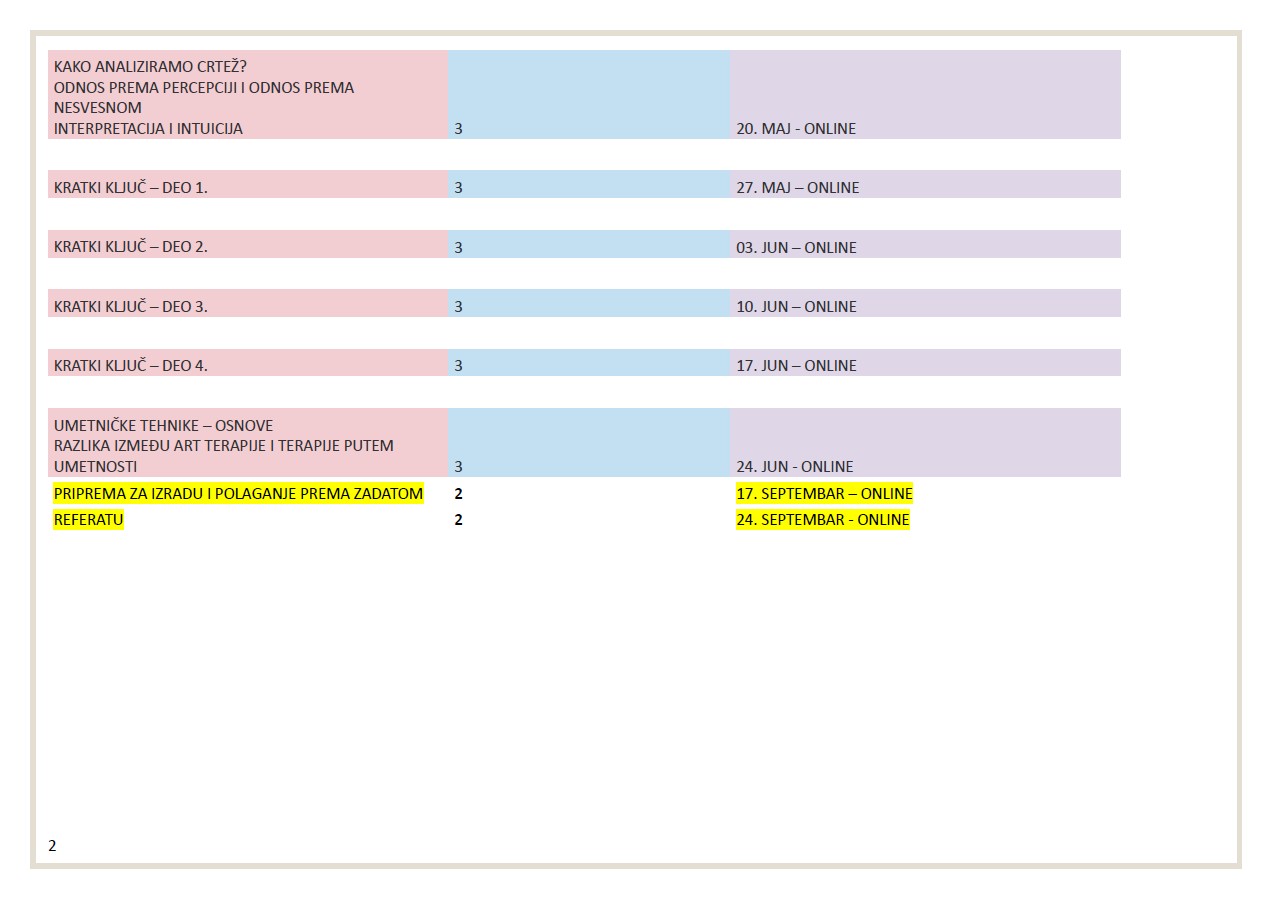Click the 'KAKO ANALIZIRAMO CRTEŽ?' heading text

[x=150, y=67]
